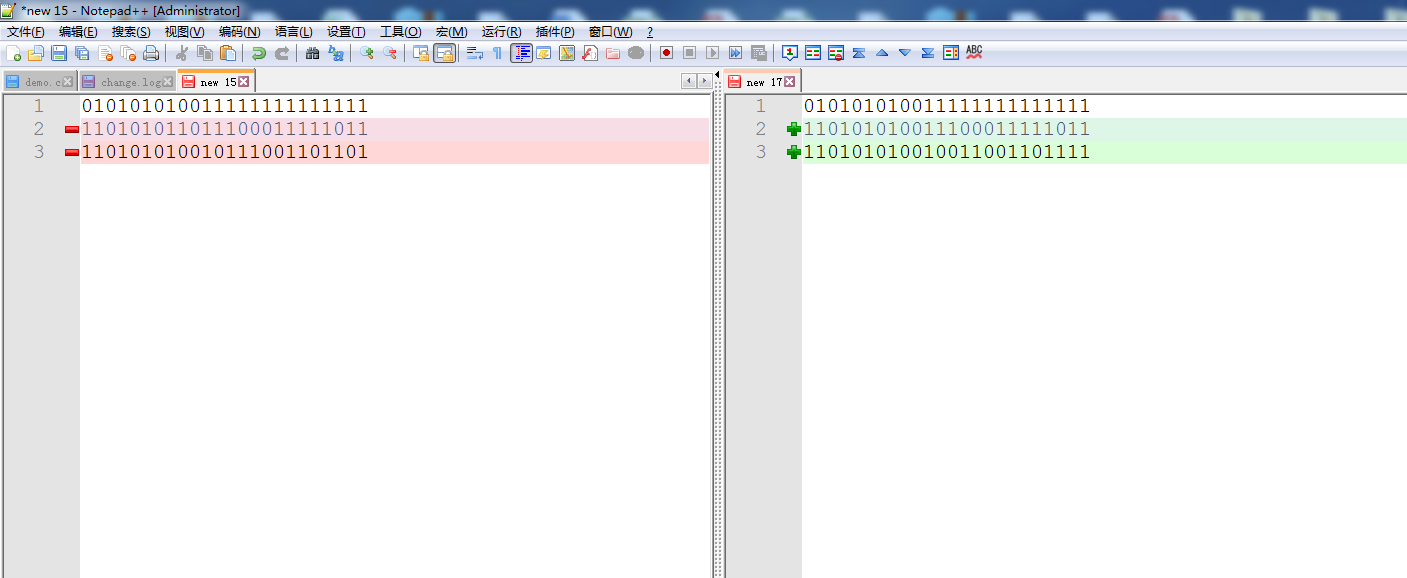Click the stop recording macro button
This screenshot has height=578, width=1407.
[689, 53]
